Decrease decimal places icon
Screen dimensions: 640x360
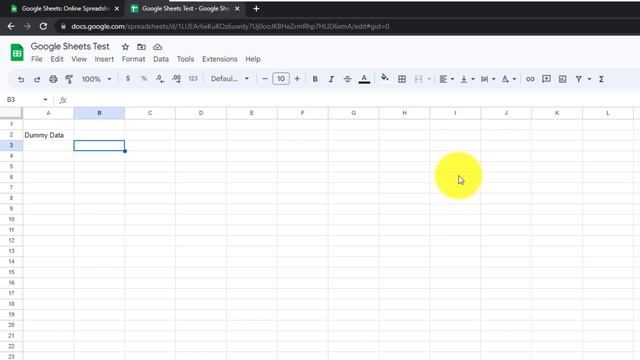click(x=160, y=79)
